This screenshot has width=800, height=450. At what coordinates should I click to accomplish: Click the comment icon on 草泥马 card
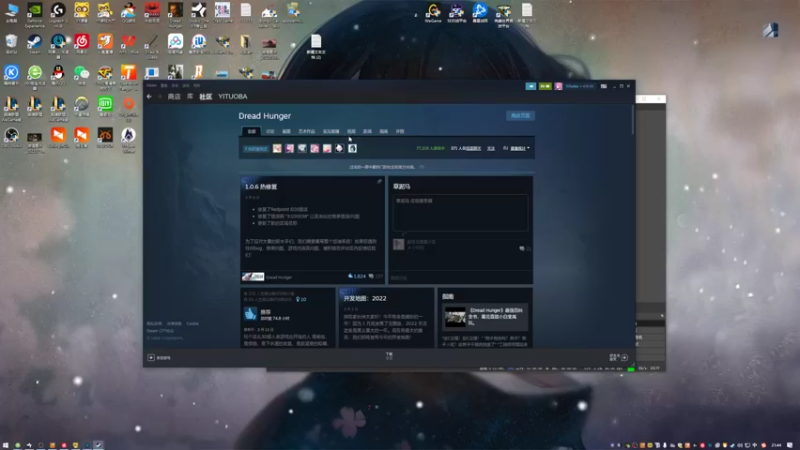tap(522, 248)
